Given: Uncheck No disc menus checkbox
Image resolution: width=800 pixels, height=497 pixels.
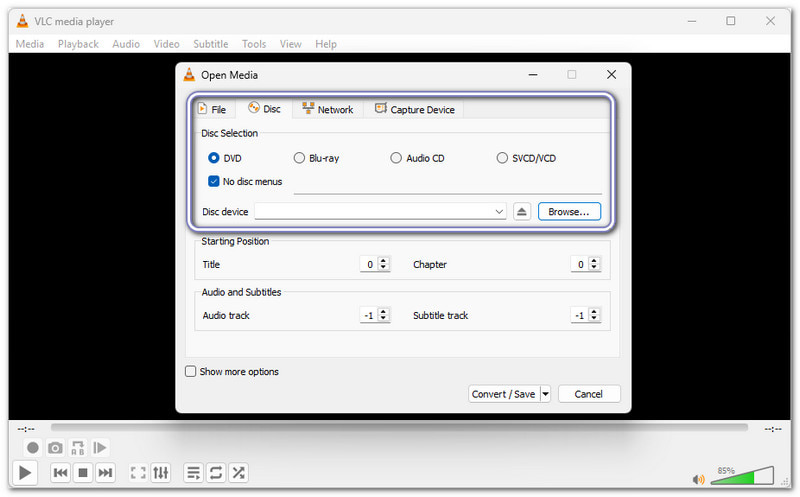Looking at the screenshot, I should point(214,181).
